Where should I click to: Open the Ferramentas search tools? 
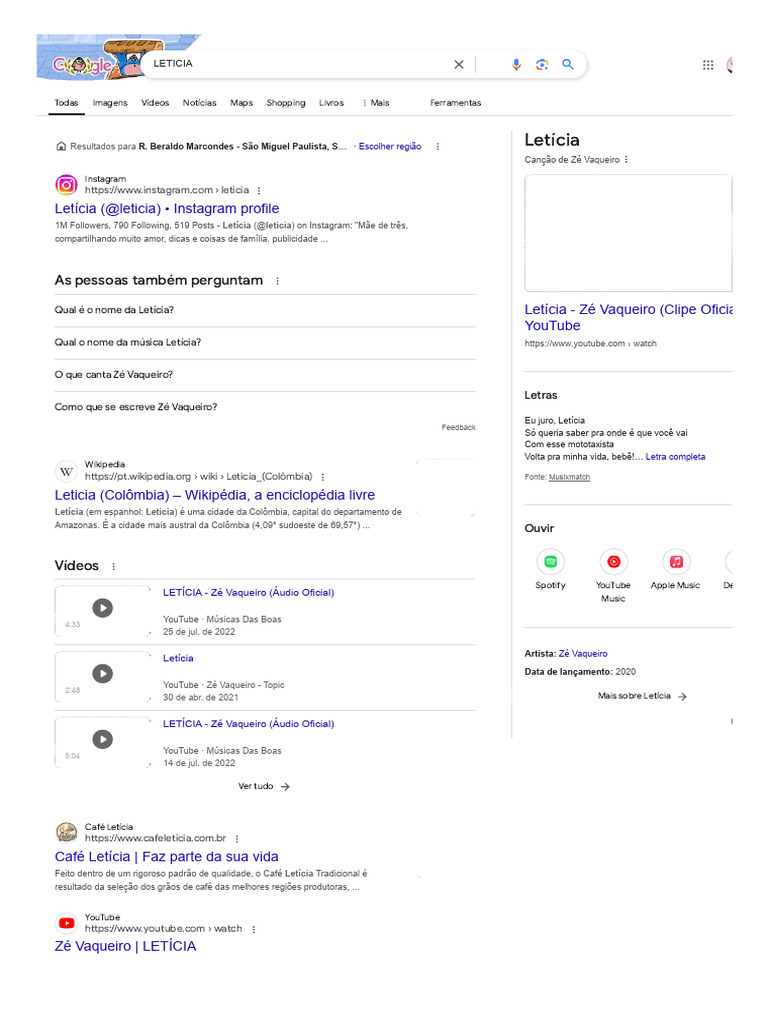[x=455, y=103]
